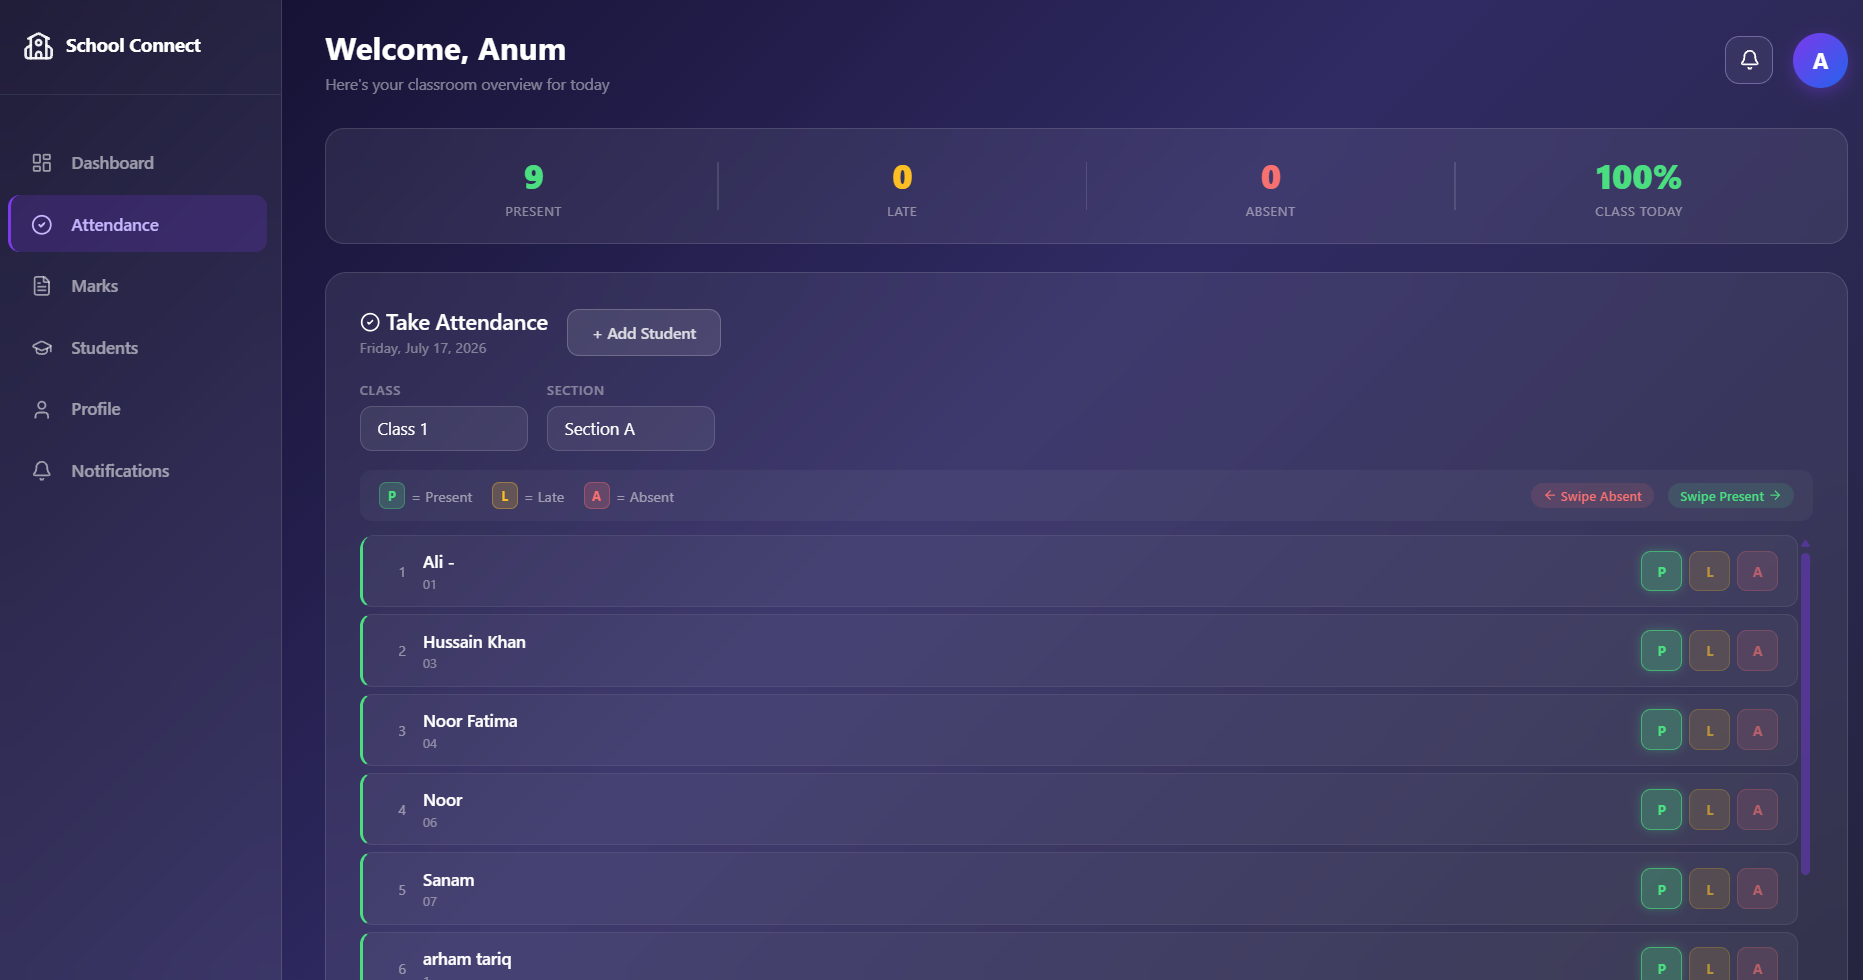Mark Ali as Present
Screen dimensions: 1863x980
(x=1661, y=572)
